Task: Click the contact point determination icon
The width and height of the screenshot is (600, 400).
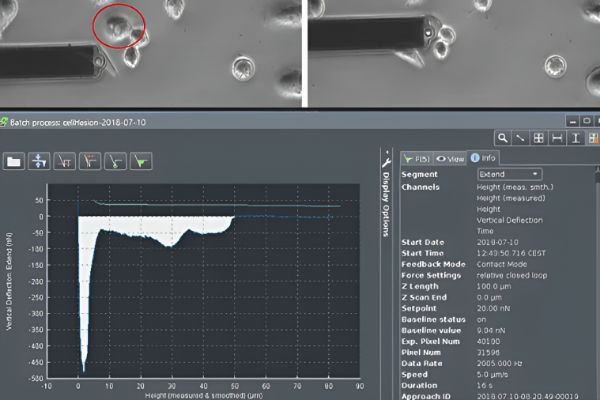Action: point(90,161)
